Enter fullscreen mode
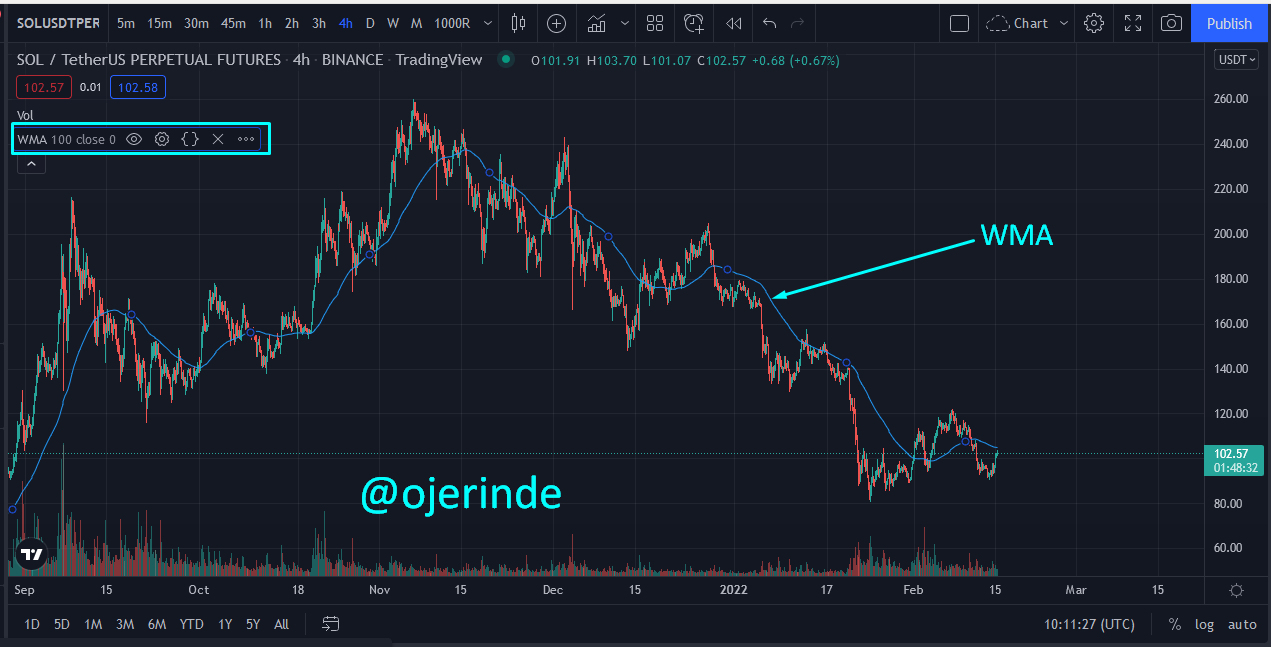The width and height of the screenshot is (1271, 647). [1133, 23]
